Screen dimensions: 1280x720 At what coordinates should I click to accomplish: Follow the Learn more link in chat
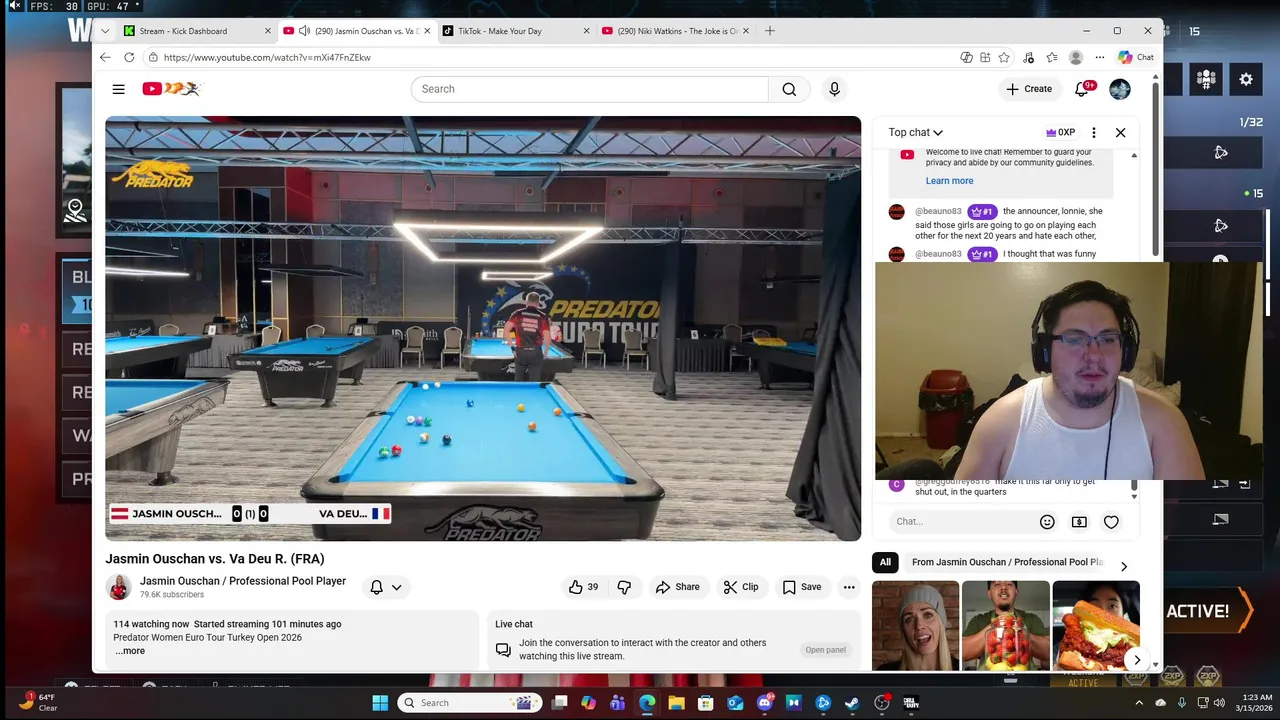[x=949, y=181]
